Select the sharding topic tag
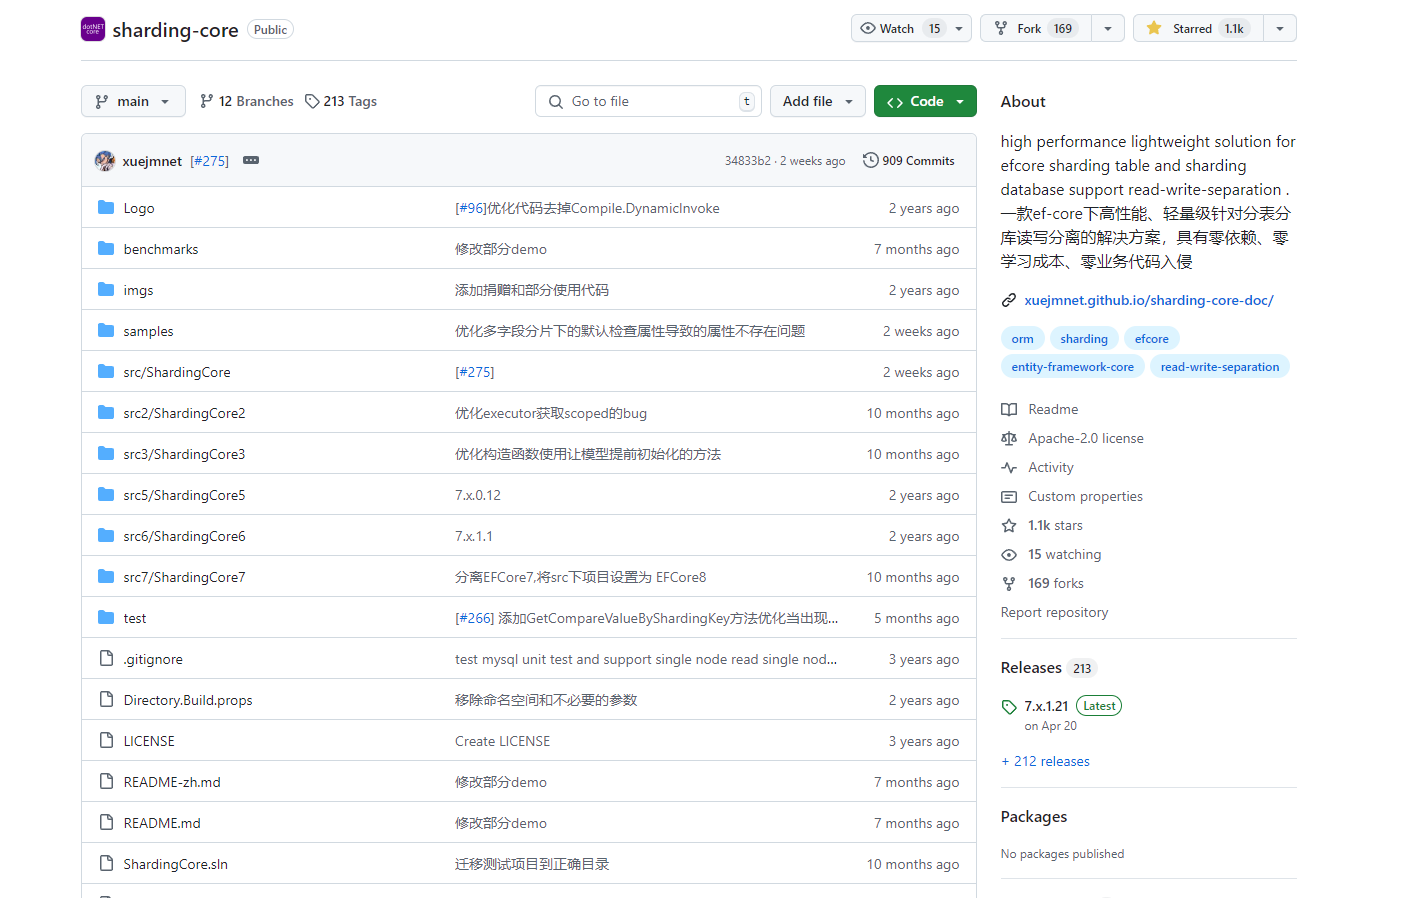The image size is (1413, 898). (x=1084, y=339)
